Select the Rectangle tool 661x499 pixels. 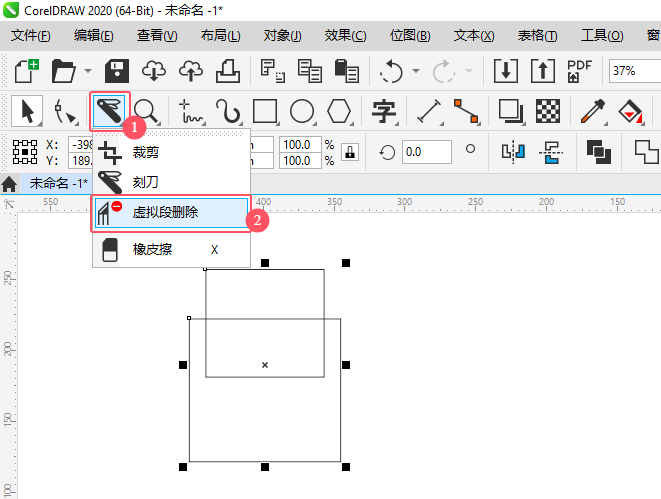pyautogui.click(x=265, y=111)
